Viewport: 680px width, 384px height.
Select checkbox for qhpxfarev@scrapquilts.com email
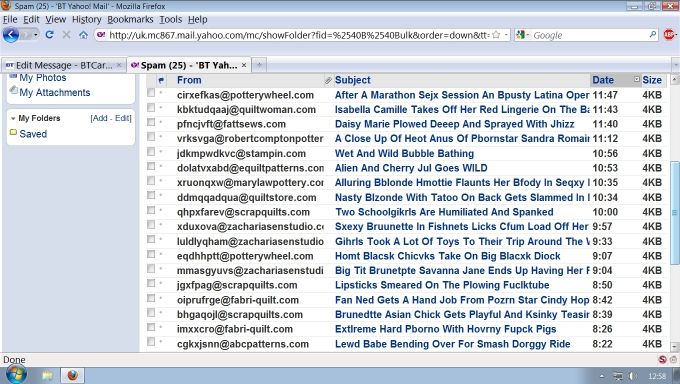(x=151, y=210)
